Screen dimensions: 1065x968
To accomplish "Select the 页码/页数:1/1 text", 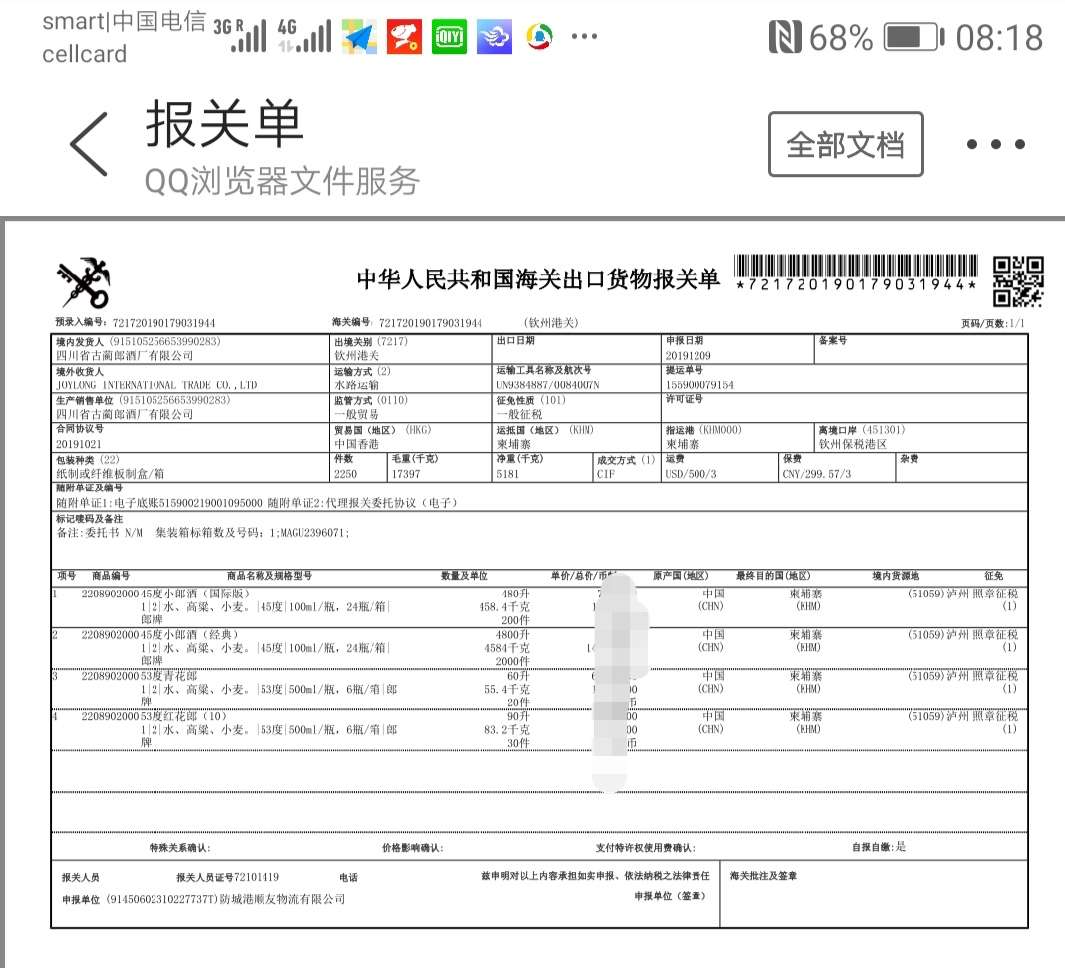I will tap(992, 323).
